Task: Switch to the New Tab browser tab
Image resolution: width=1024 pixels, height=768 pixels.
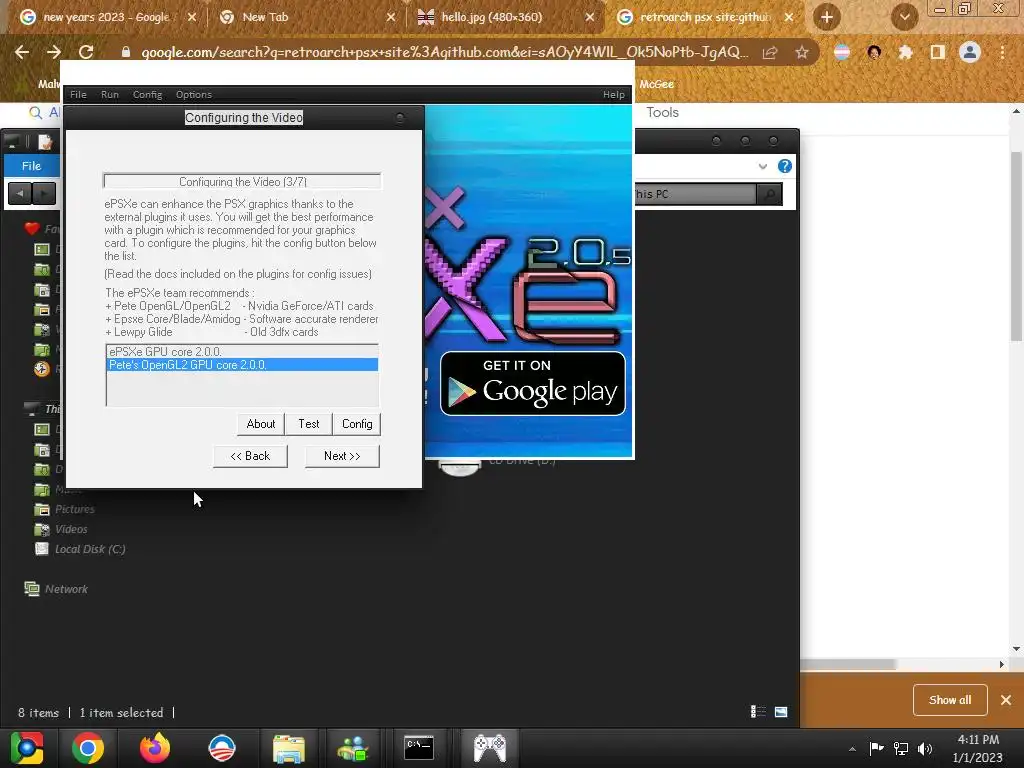Action: [307, 17]
